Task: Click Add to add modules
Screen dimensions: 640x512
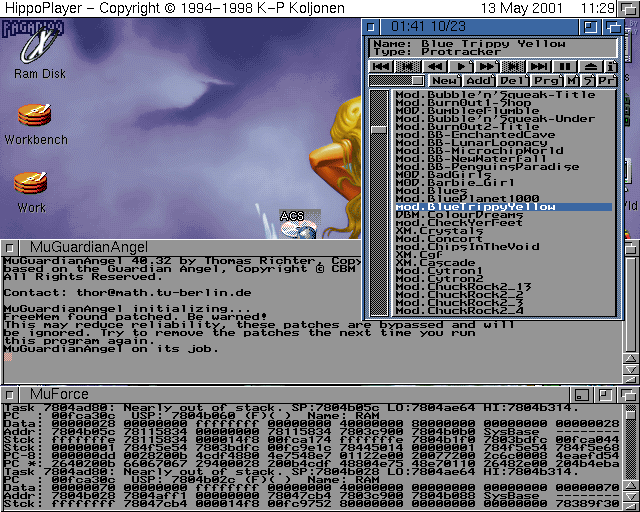Action: point(478,80)
